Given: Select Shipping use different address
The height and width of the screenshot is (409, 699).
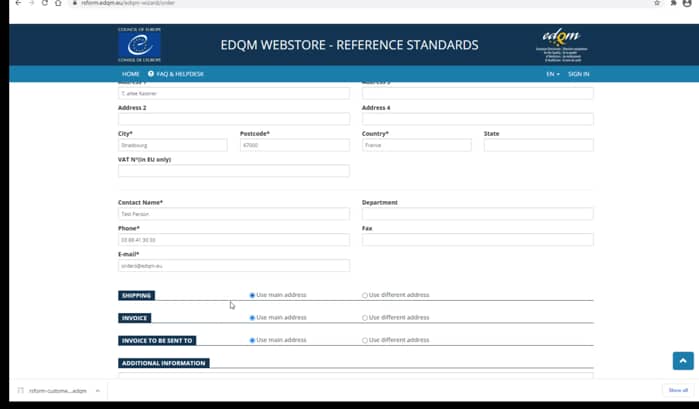Looking at the screenshot, I should 365,295.
